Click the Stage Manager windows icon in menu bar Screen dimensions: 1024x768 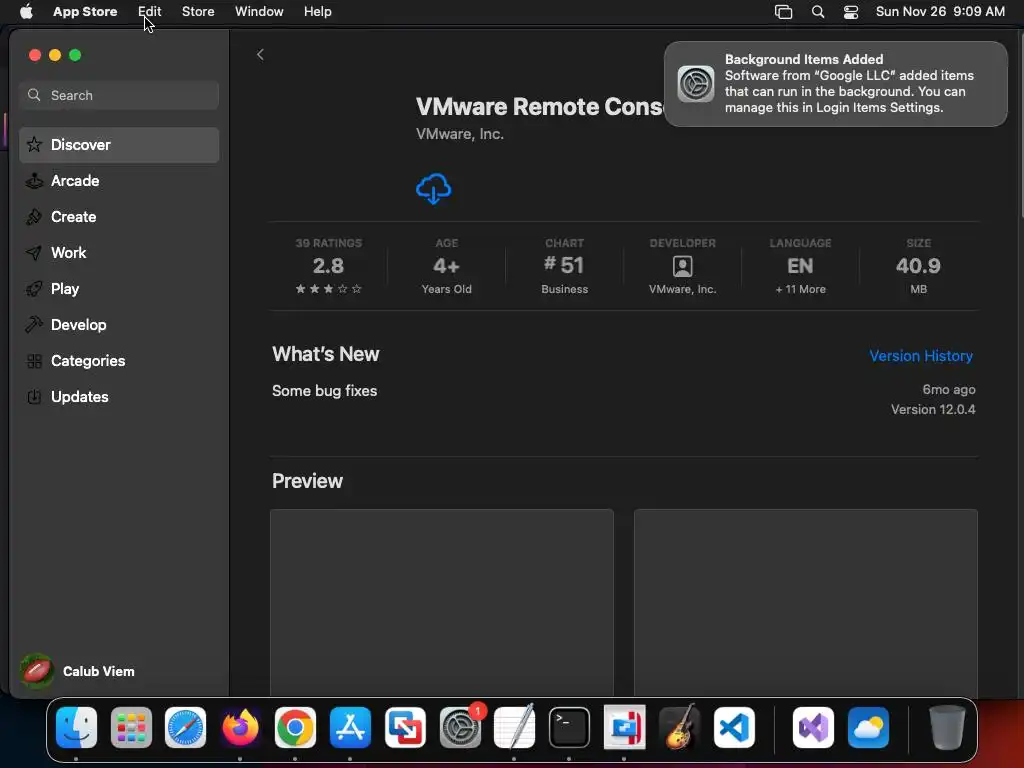(x=783, y=12)
